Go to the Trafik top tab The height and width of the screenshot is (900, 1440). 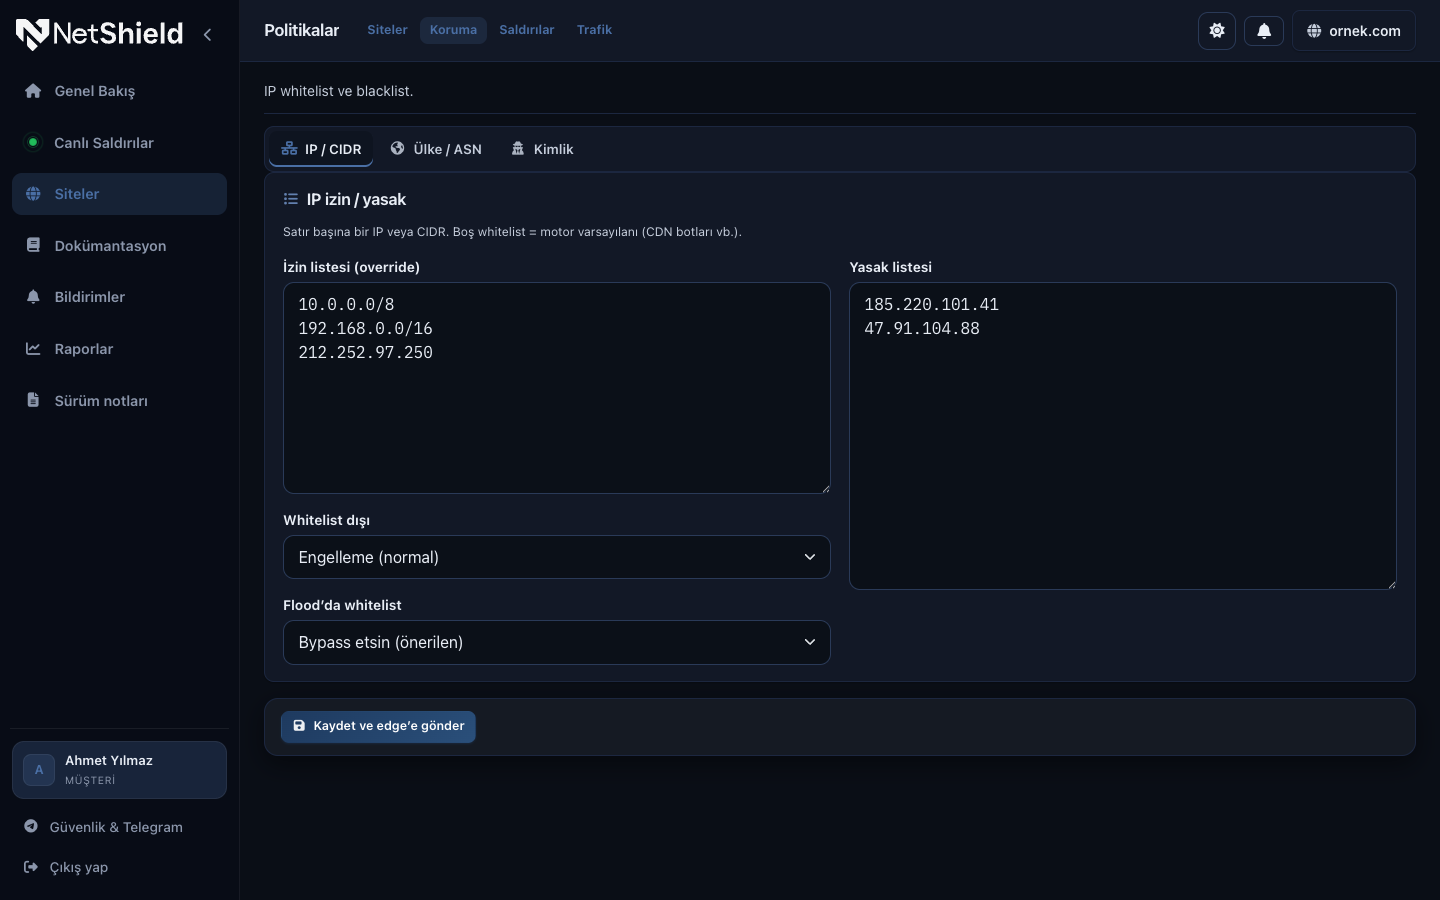point(594,30)
